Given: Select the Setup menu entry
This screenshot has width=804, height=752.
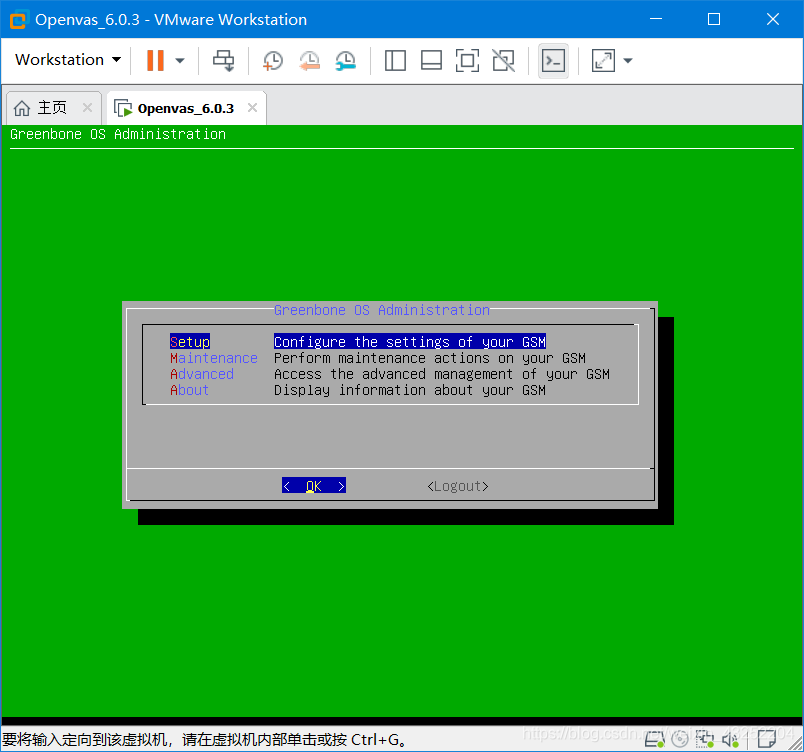Looking at the screenshot, I should 190,342.
